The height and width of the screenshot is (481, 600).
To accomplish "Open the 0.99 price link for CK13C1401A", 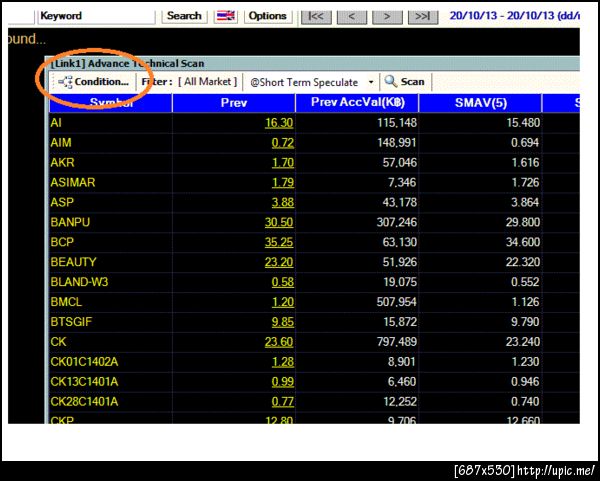I will (x=283, y=382).
